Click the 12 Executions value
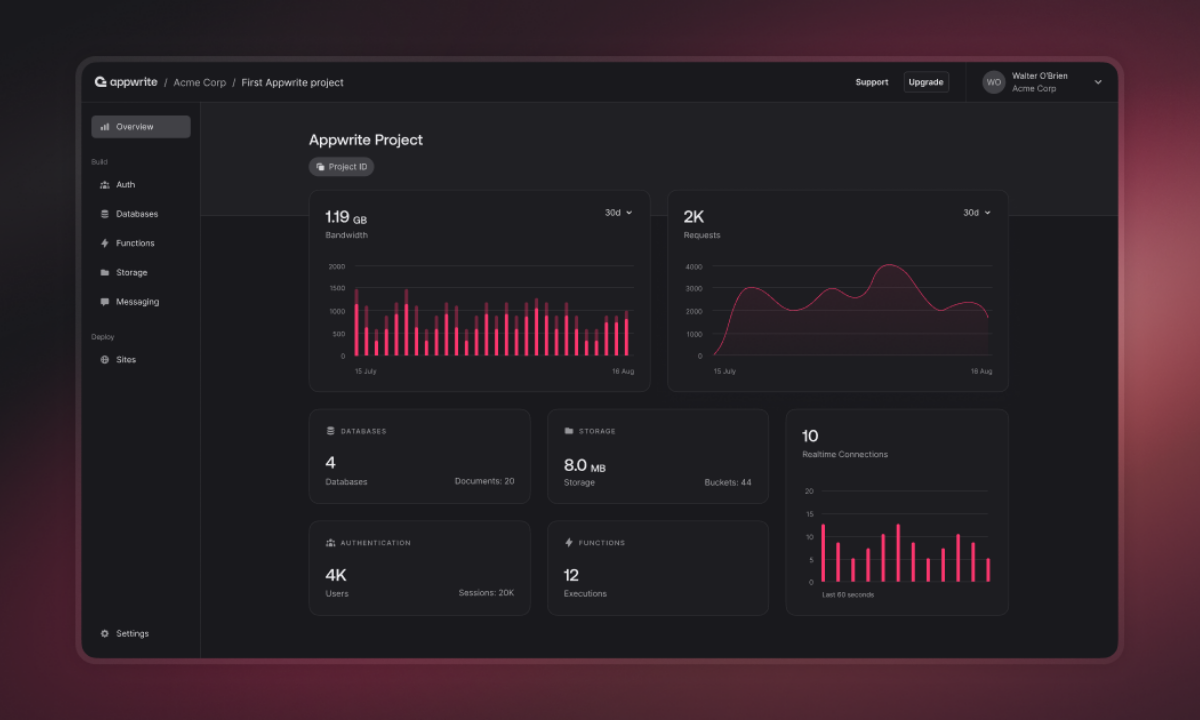1200x720 pixels. (x=571, y=575)
